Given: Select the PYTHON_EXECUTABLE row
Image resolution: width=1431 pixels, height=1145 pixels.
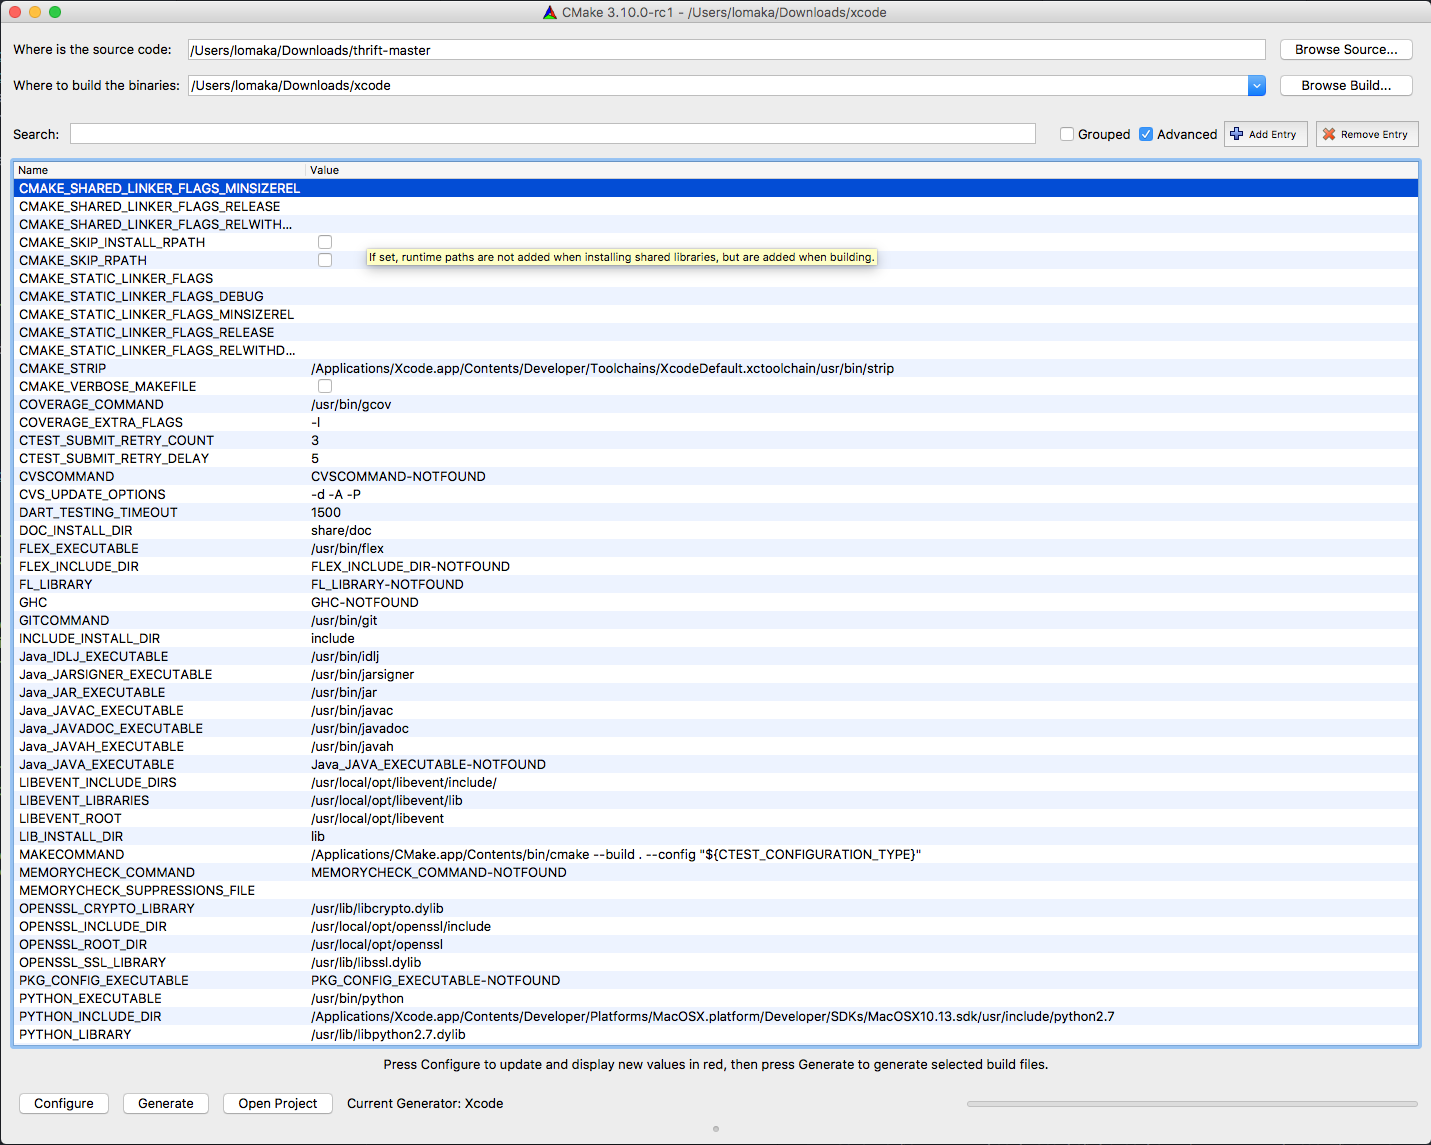Looking at the screenshot, I should (716, 998).
